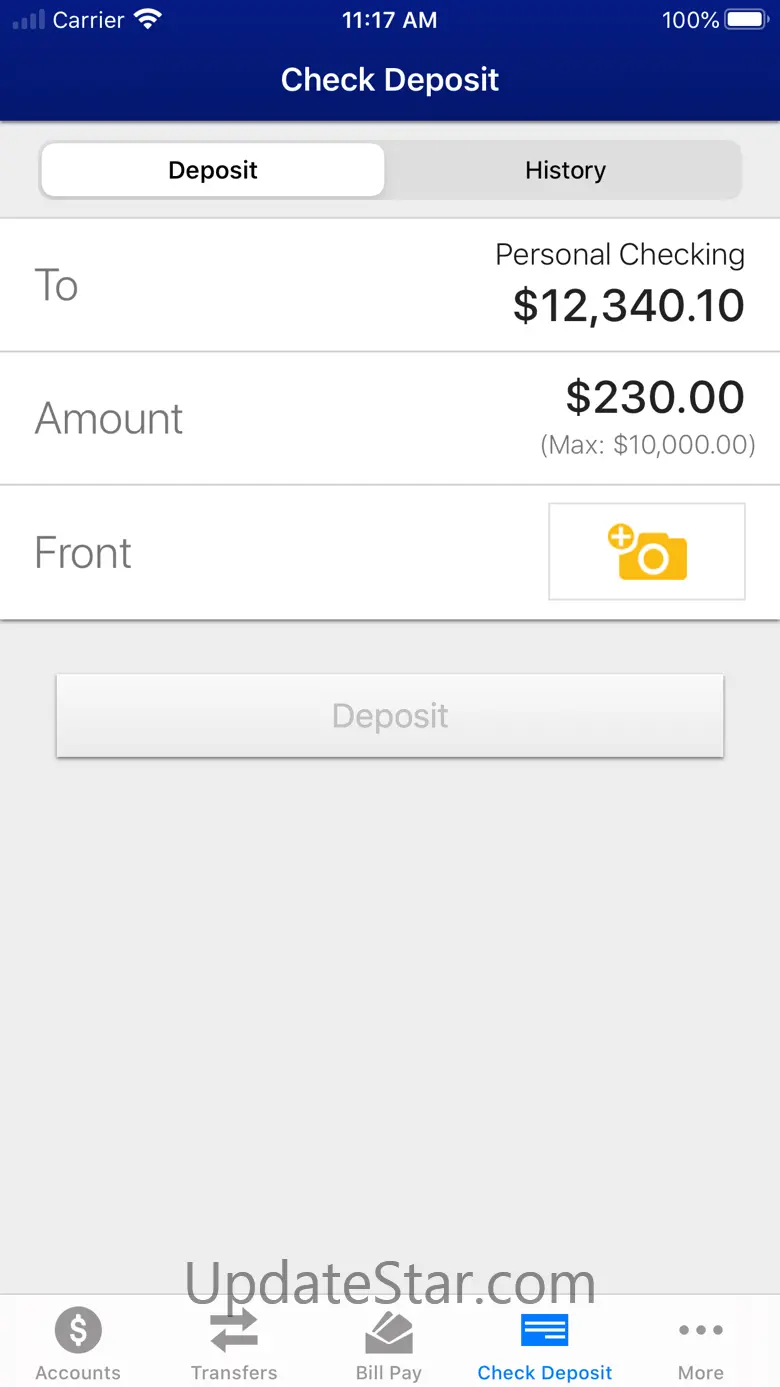The width and height of the screenshot is (780, 1387).
Task: Tap the Front row label
Action: tap(83, 553)
